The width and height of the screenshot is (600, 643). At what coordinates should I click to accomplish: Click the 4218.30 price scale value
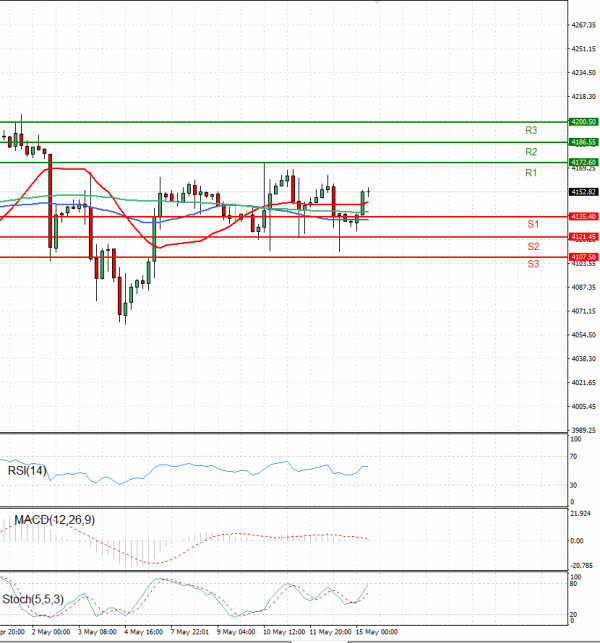click(x=584, y=97)
